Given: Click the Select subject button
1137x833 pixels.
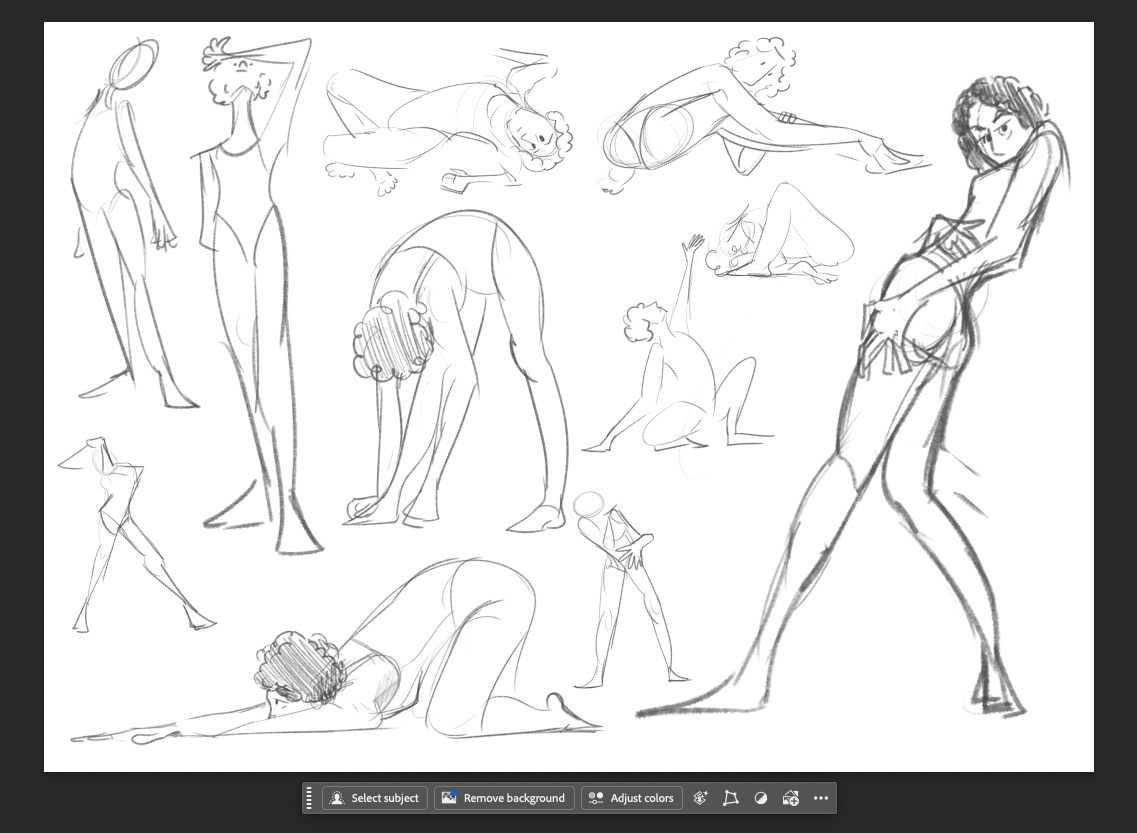Looking at the screenshot, I should 375,798.
